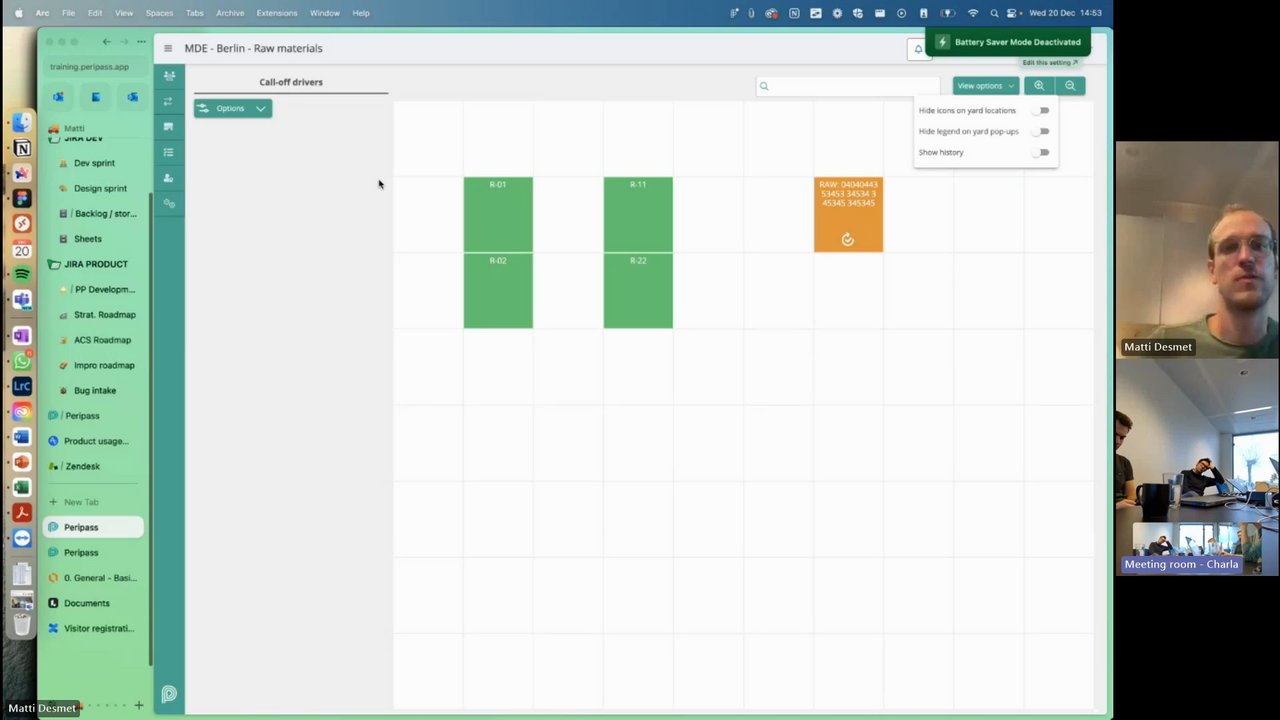Open the Visitor registrati... tab
The width and height of the screenshot is (1280, 720).
pos(94,628)
